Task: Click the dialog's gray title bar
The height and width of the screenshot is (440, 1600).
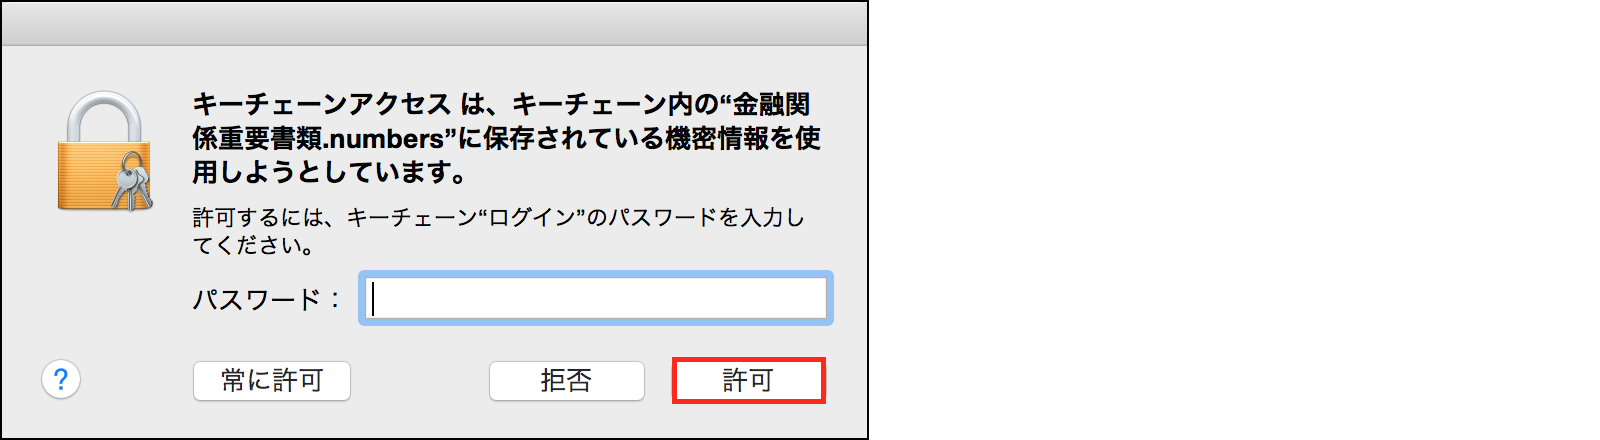Action: point(434,23)
